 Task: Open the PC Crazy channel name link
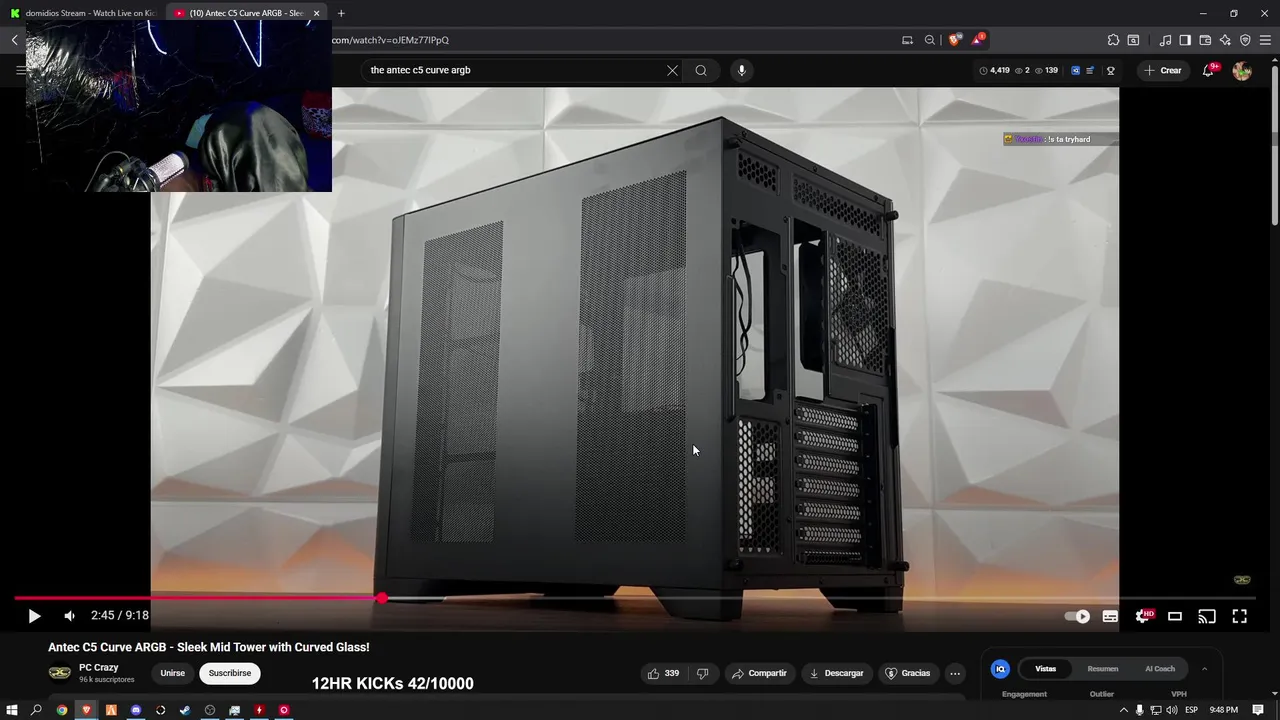[x=99, y=667]
